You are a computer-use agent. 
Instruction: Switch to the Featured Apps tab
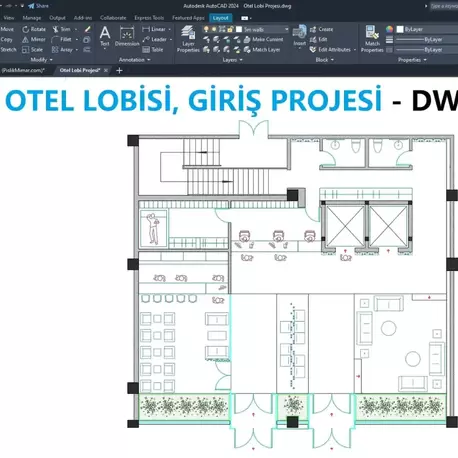pos(188,18)
